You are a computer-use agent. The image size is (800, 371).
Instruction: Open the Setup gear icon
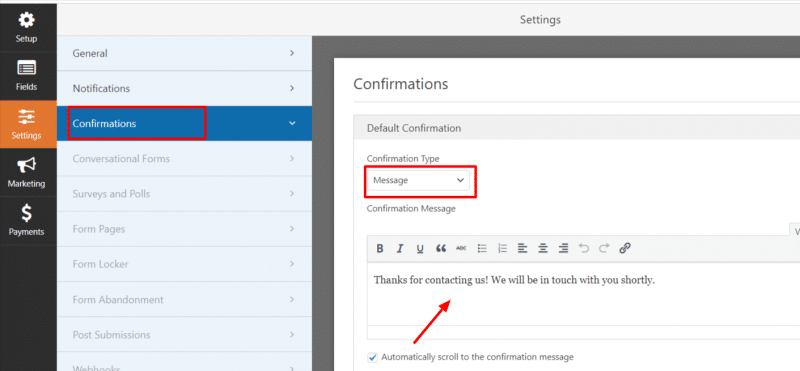(x=26, y=20)
